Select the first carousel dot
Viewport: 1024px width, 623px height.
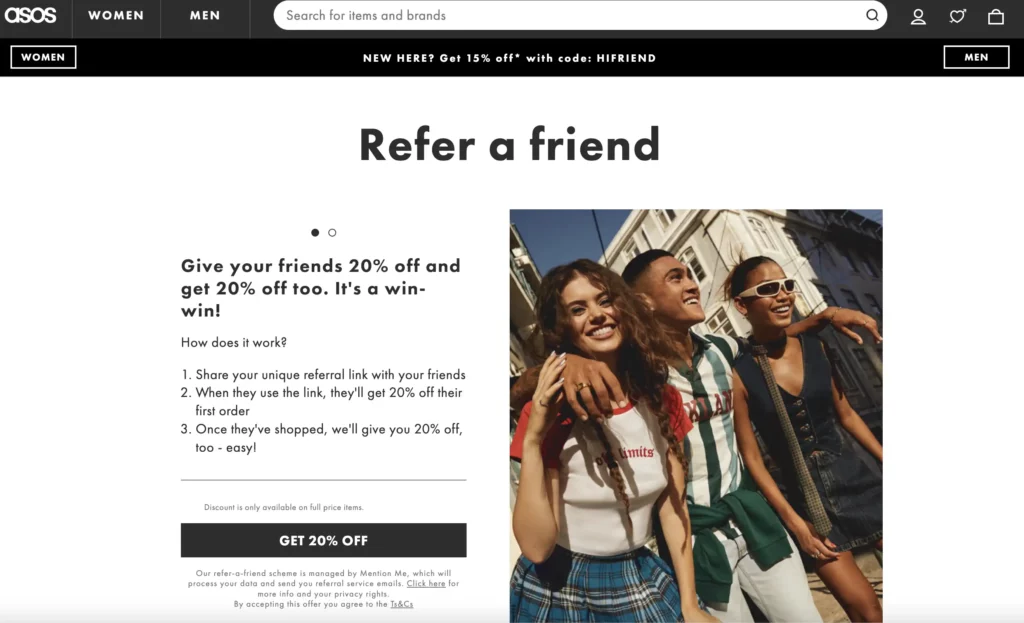[x=315, y=232]
